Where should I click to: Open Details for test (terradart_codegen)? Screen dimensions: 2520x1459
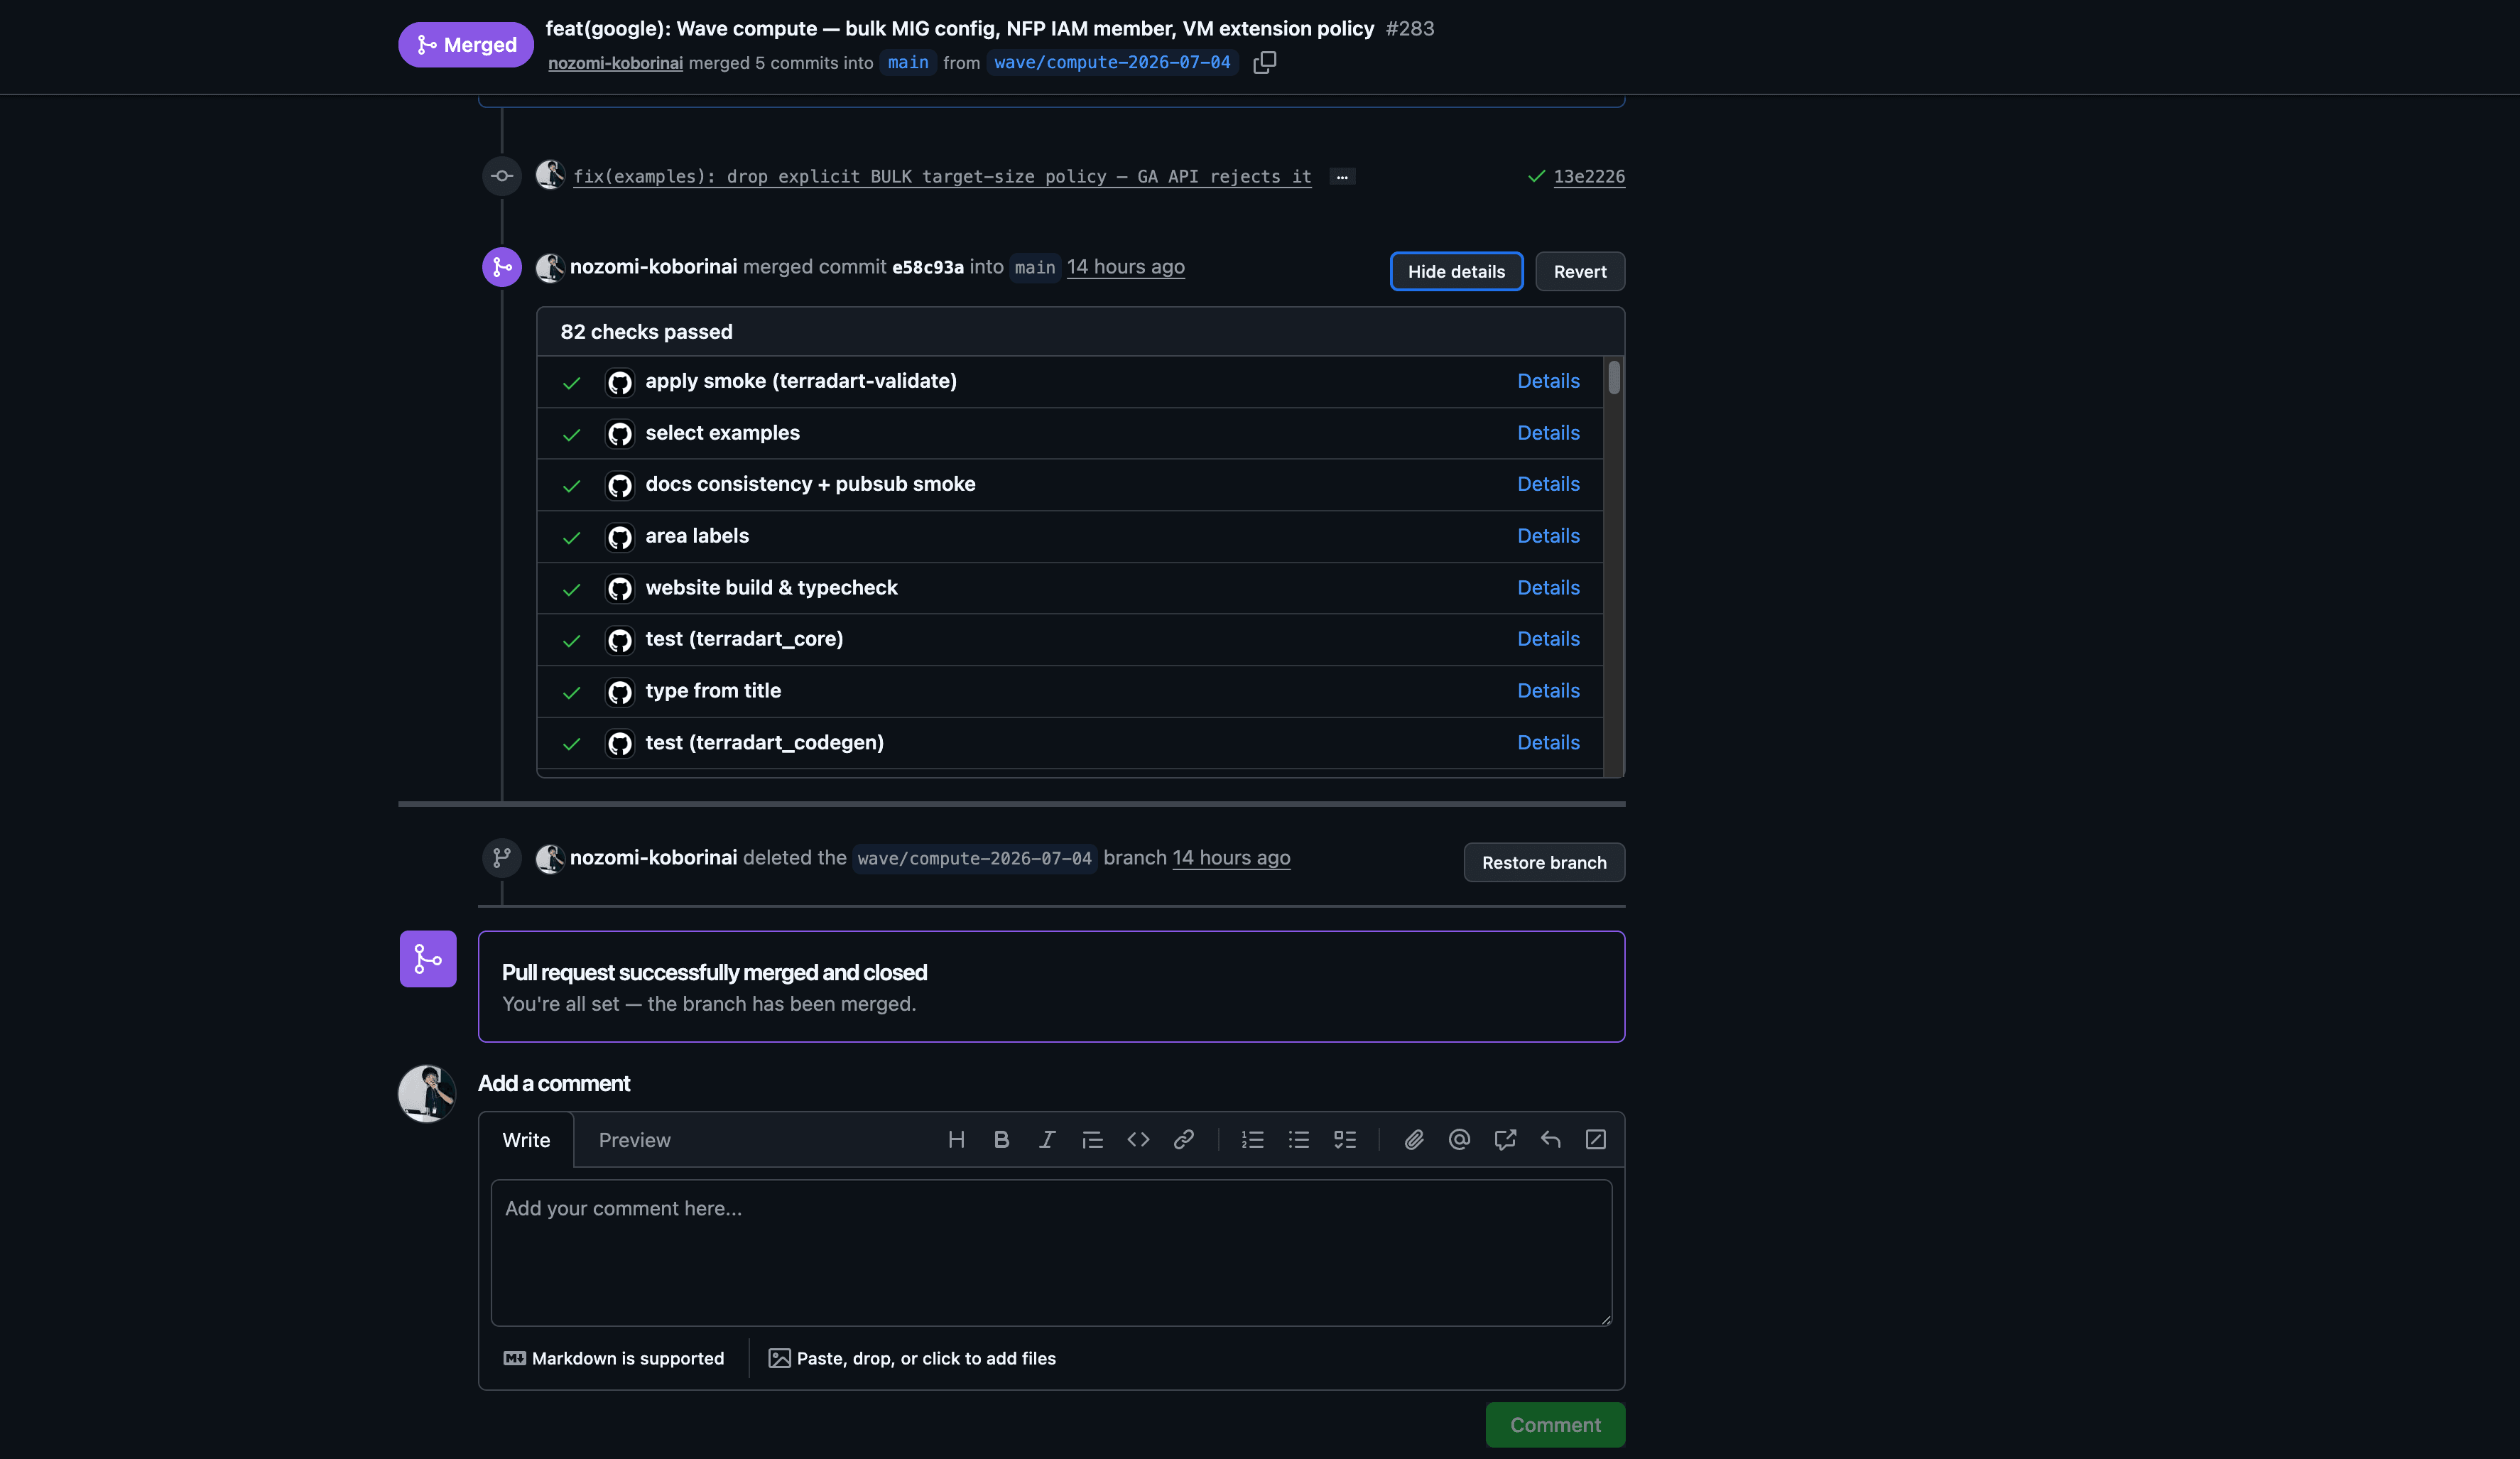(1548, 743)
